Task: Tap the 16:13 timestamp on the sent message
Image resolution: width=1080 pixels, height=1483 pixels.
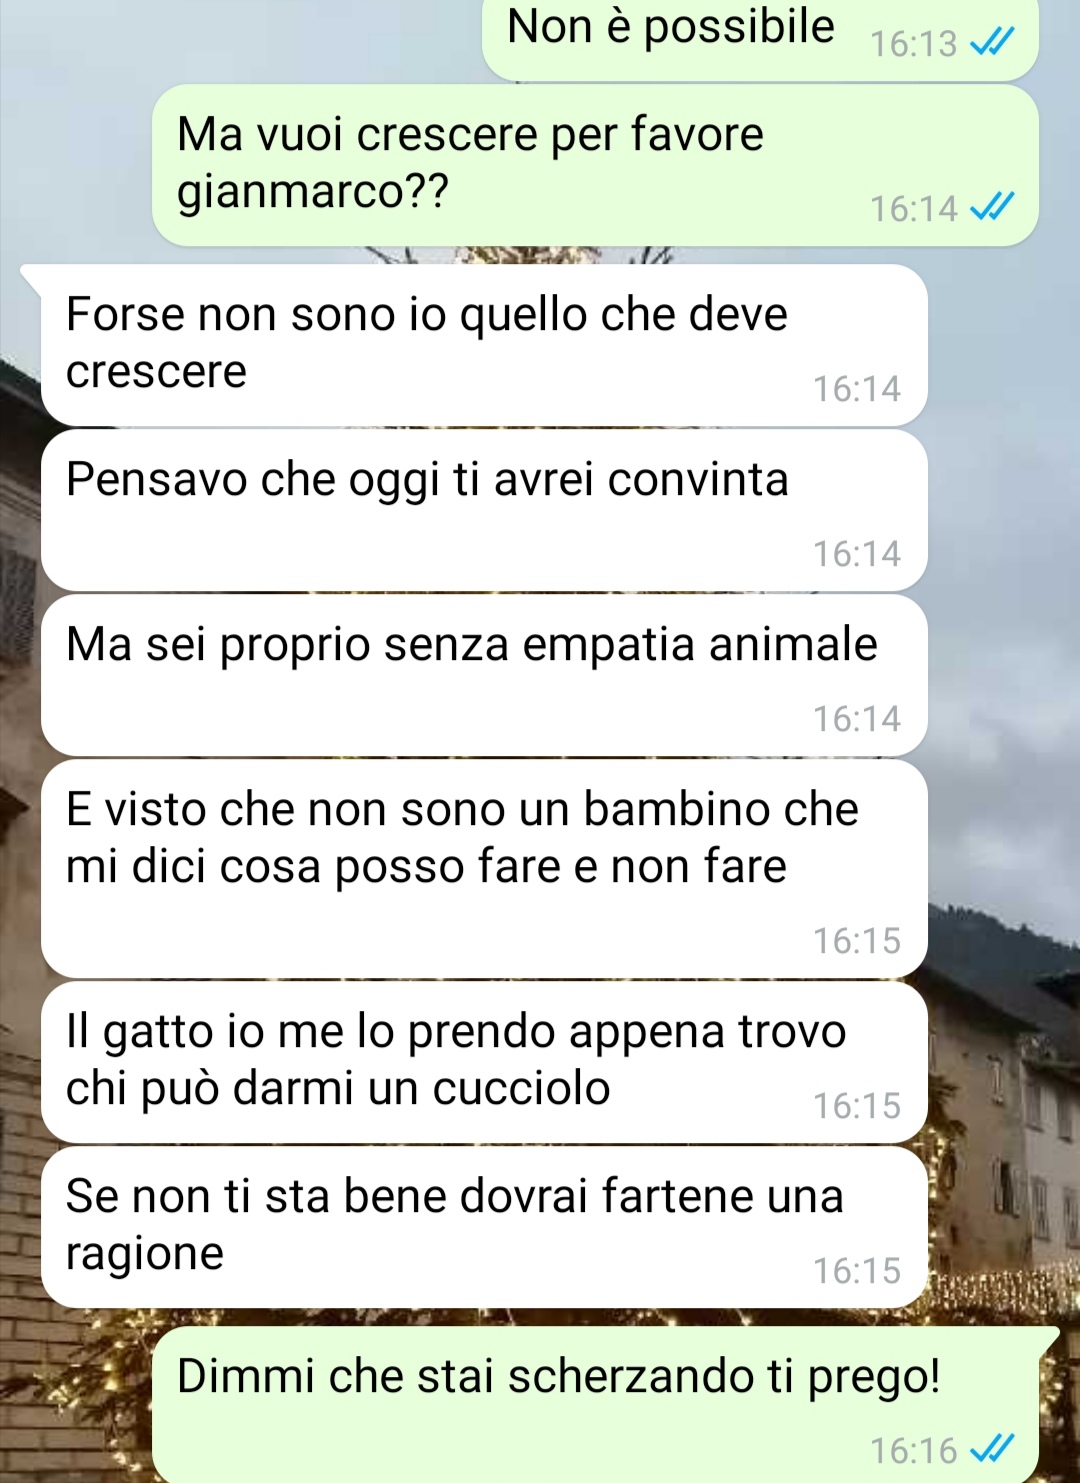Action: pyautogui.click(x=914, y=44)
